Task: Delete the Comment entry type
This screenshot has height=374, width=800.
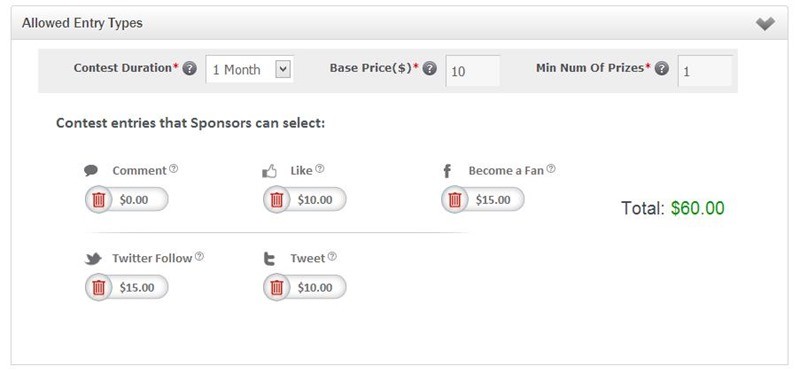Action: pos(98,200)
